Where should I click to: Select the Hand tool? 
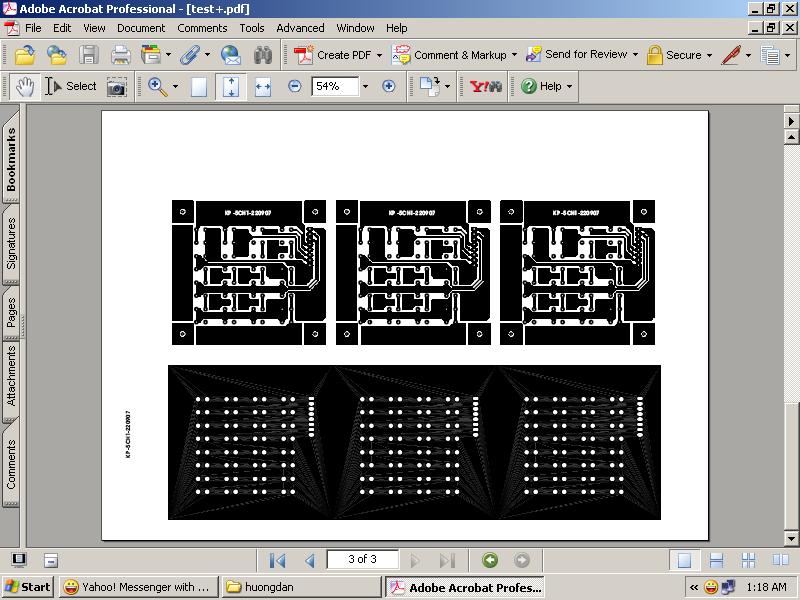pos(24,86)
